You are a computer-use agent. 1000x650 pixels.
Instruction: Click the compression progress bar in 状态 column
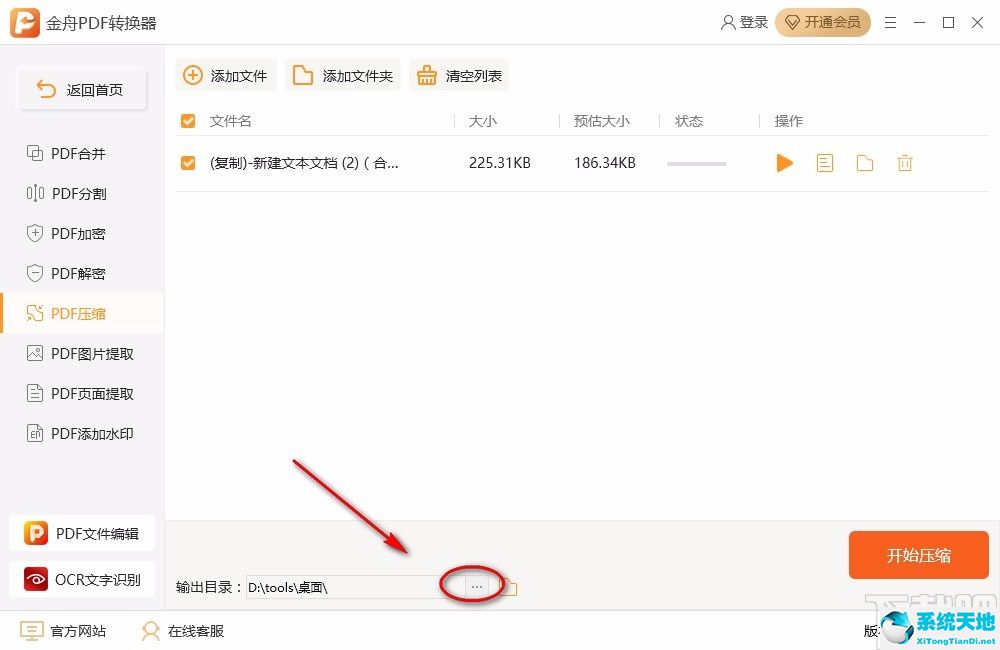pyautogui.click(x=696, y=163)
